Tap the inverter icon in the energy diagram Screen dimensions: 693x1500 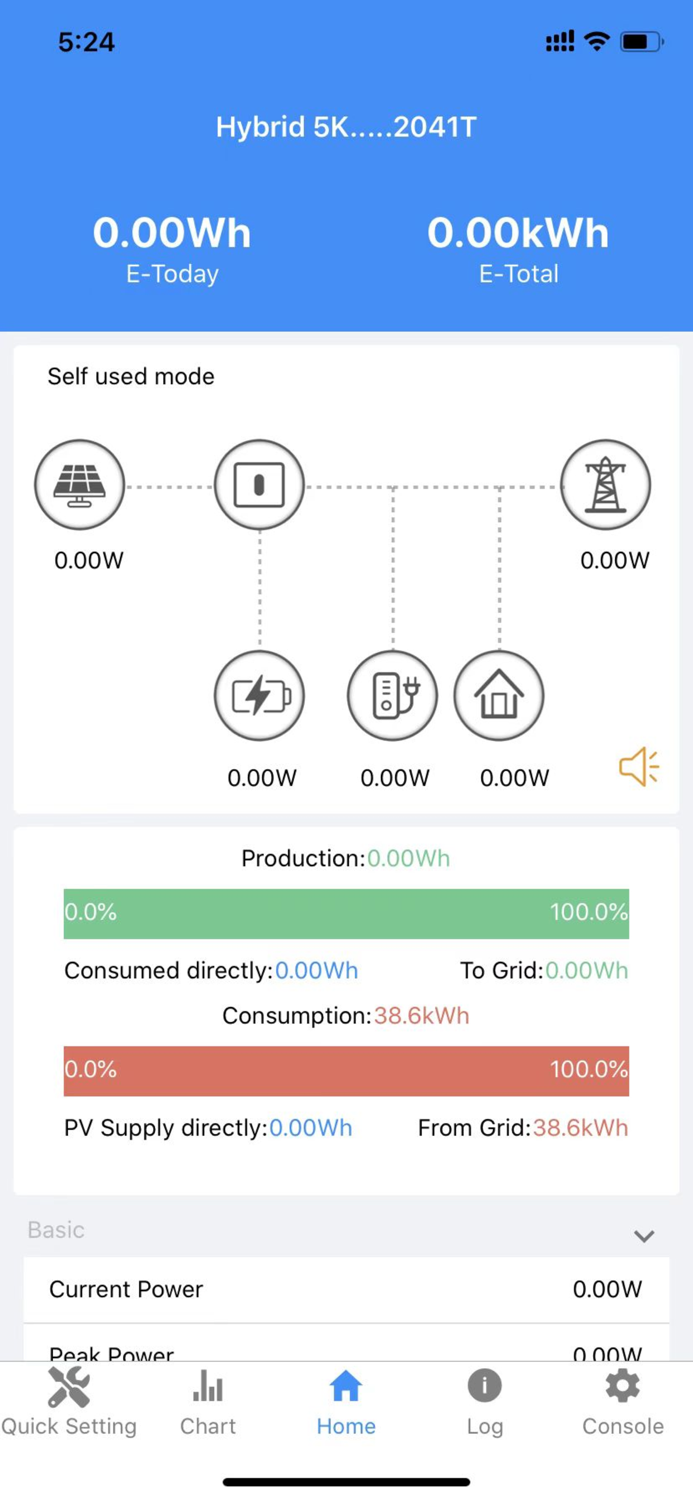(259, 484)
